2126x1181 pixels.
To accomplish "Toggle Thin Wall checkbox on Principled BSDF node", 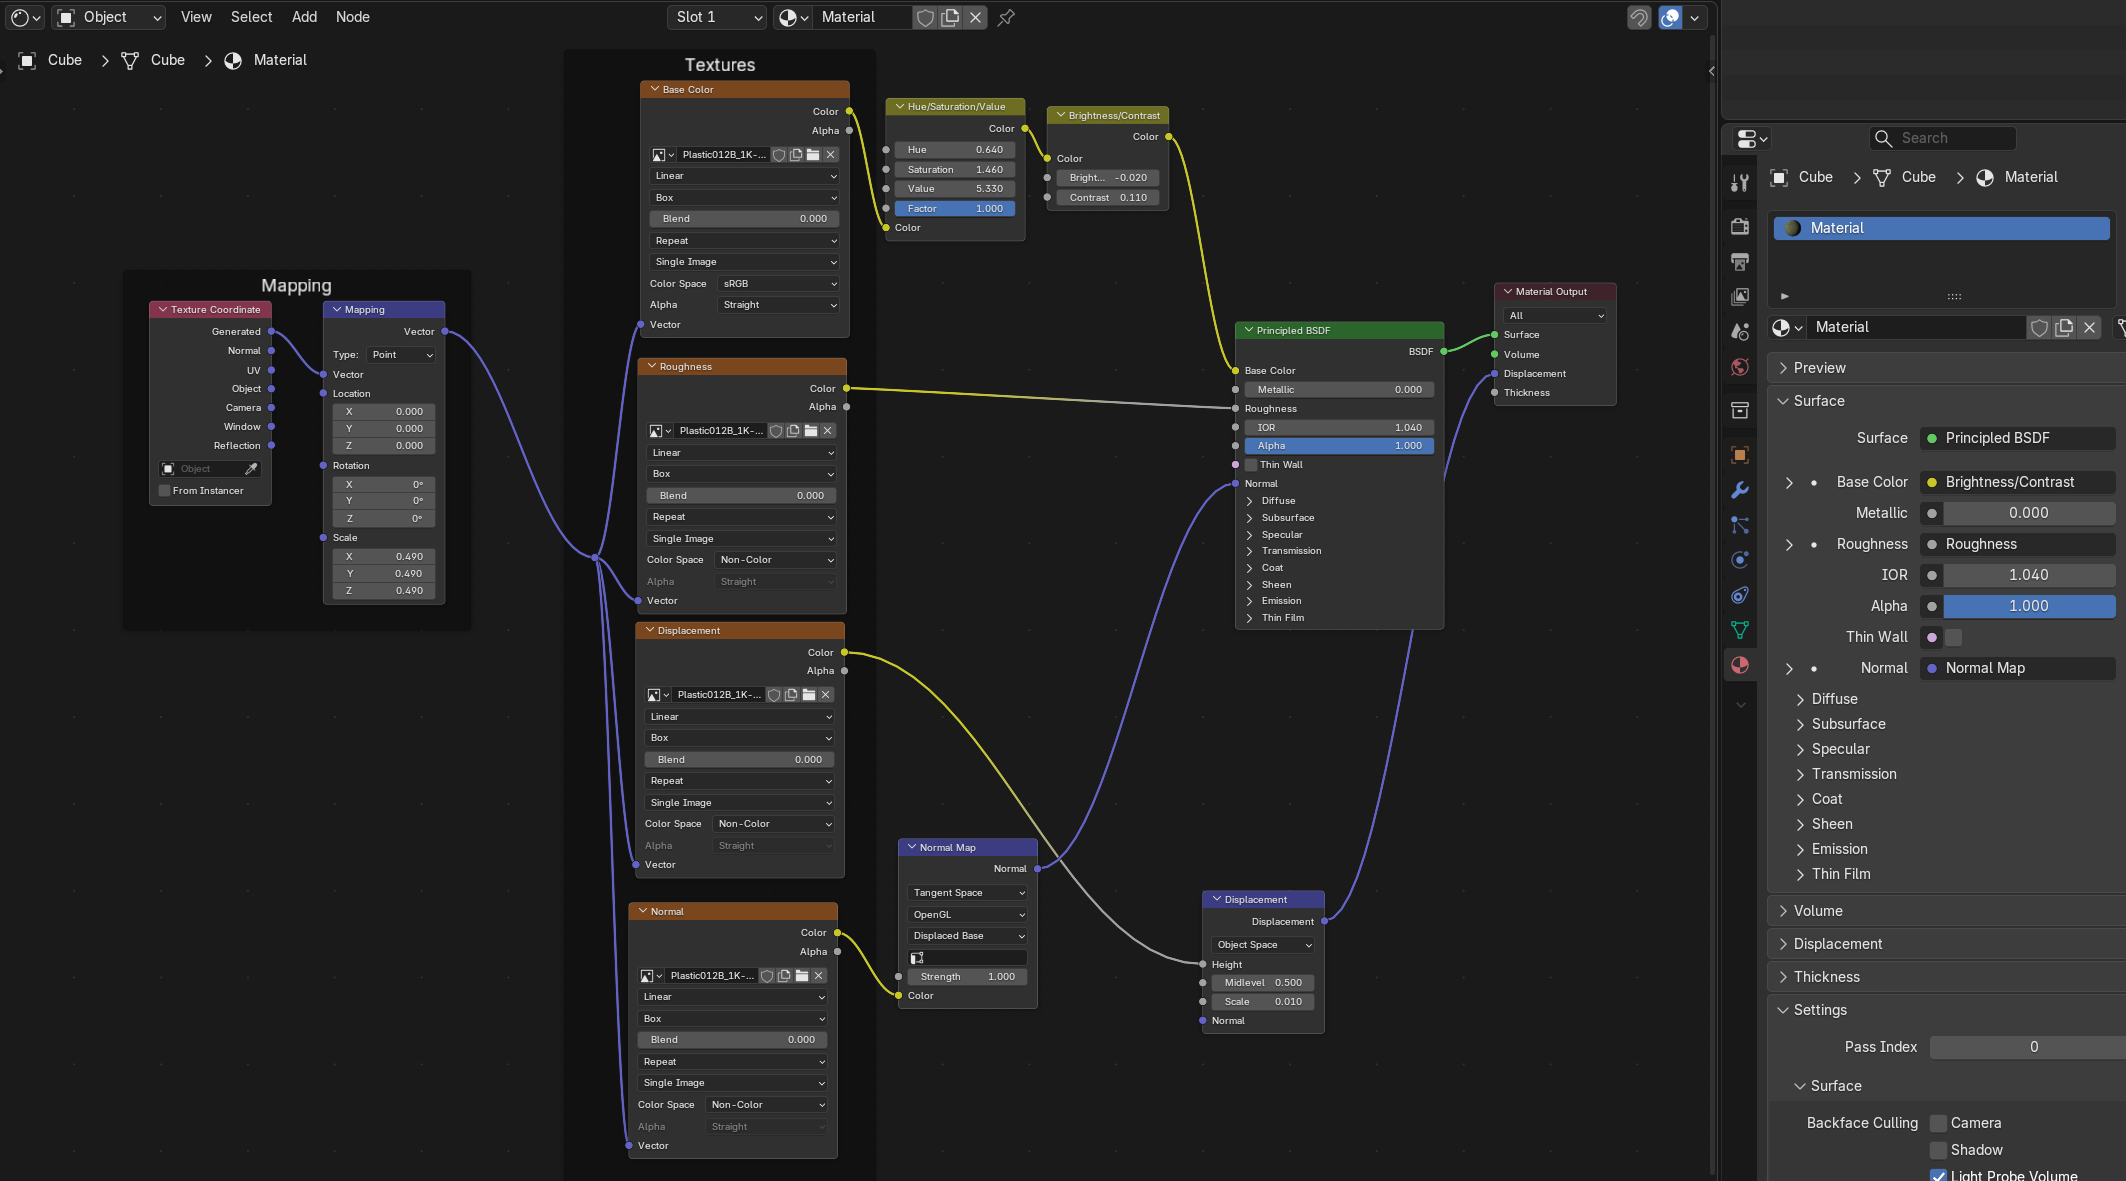I will 1251,465.
